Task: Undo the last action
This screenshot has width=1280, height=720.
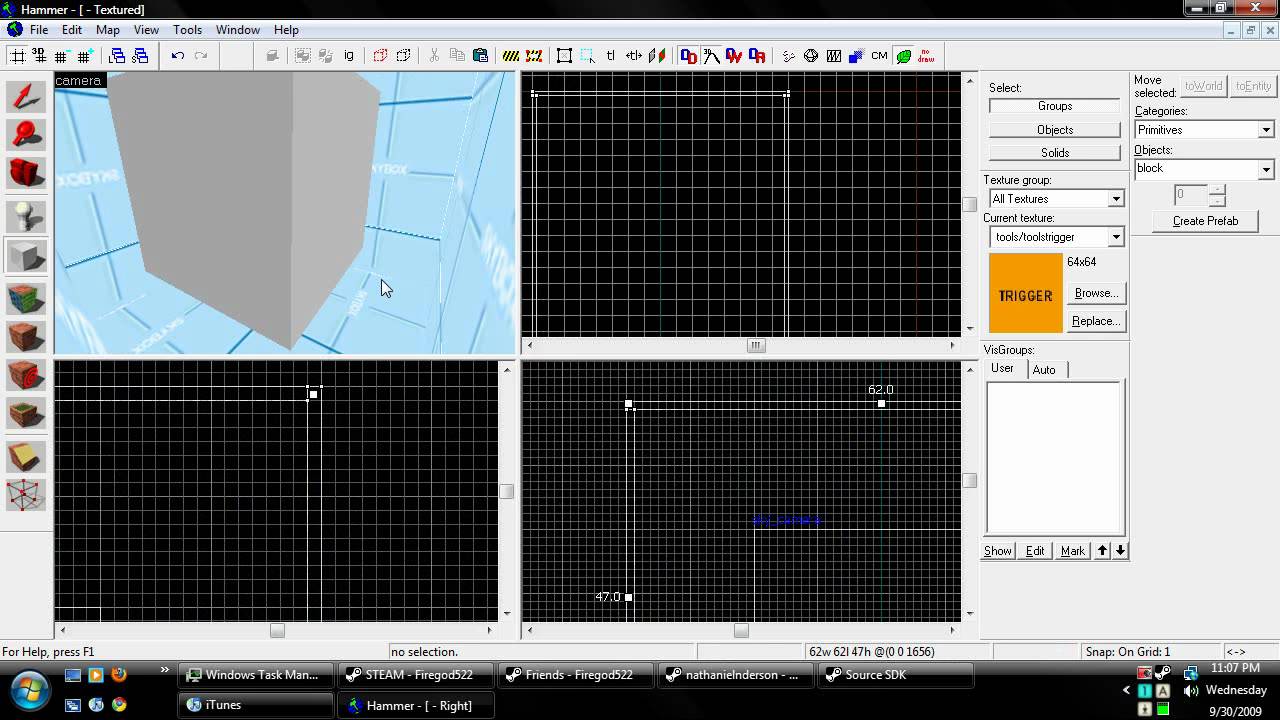Action: pyautogui.click(x=178, y=56)
